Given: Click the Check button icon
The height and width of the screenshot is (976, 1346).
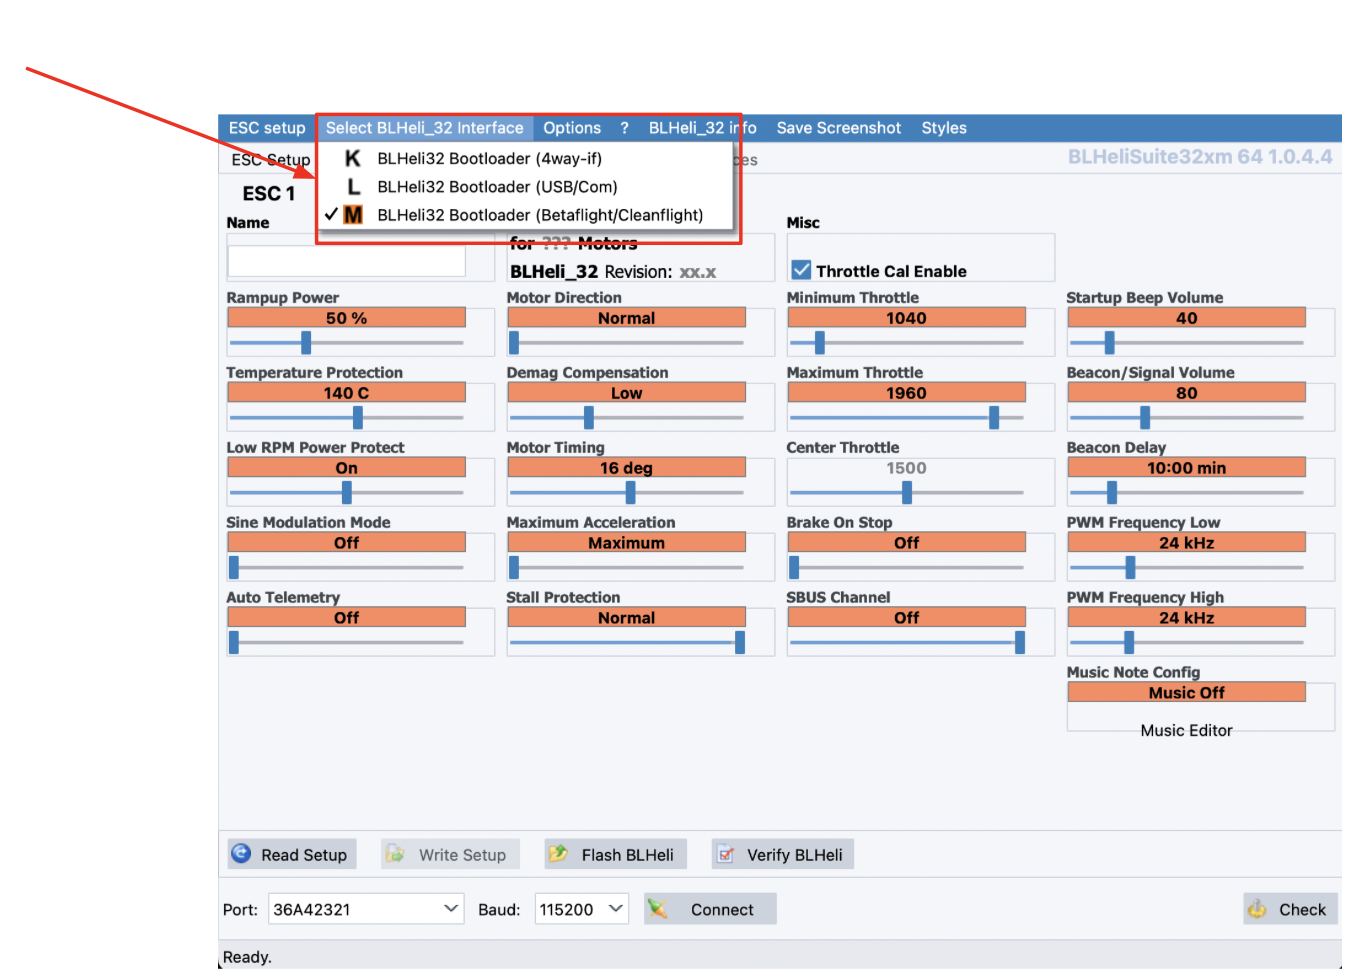Looking at the screenshot, I should click(x=1257, y=909).
